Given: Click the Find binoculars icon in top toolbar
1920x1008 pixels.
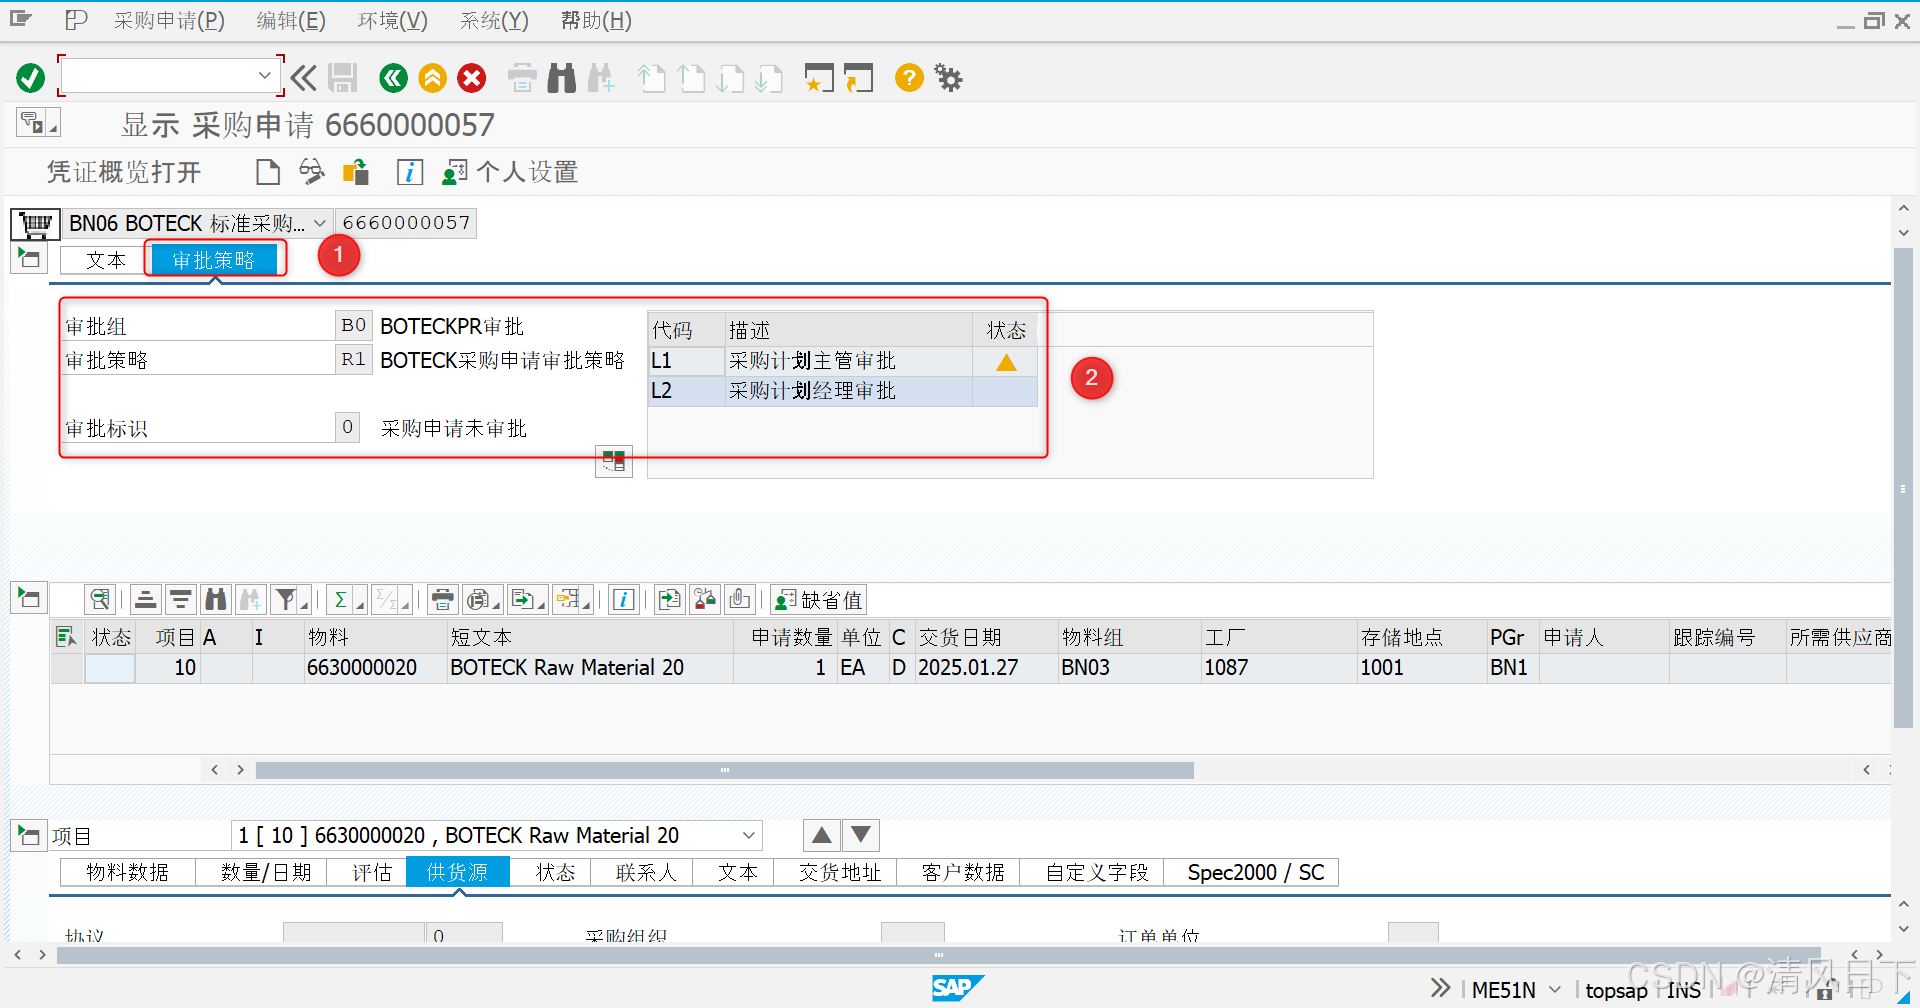Looking at the screenshot, I should (x=562, y=77).
